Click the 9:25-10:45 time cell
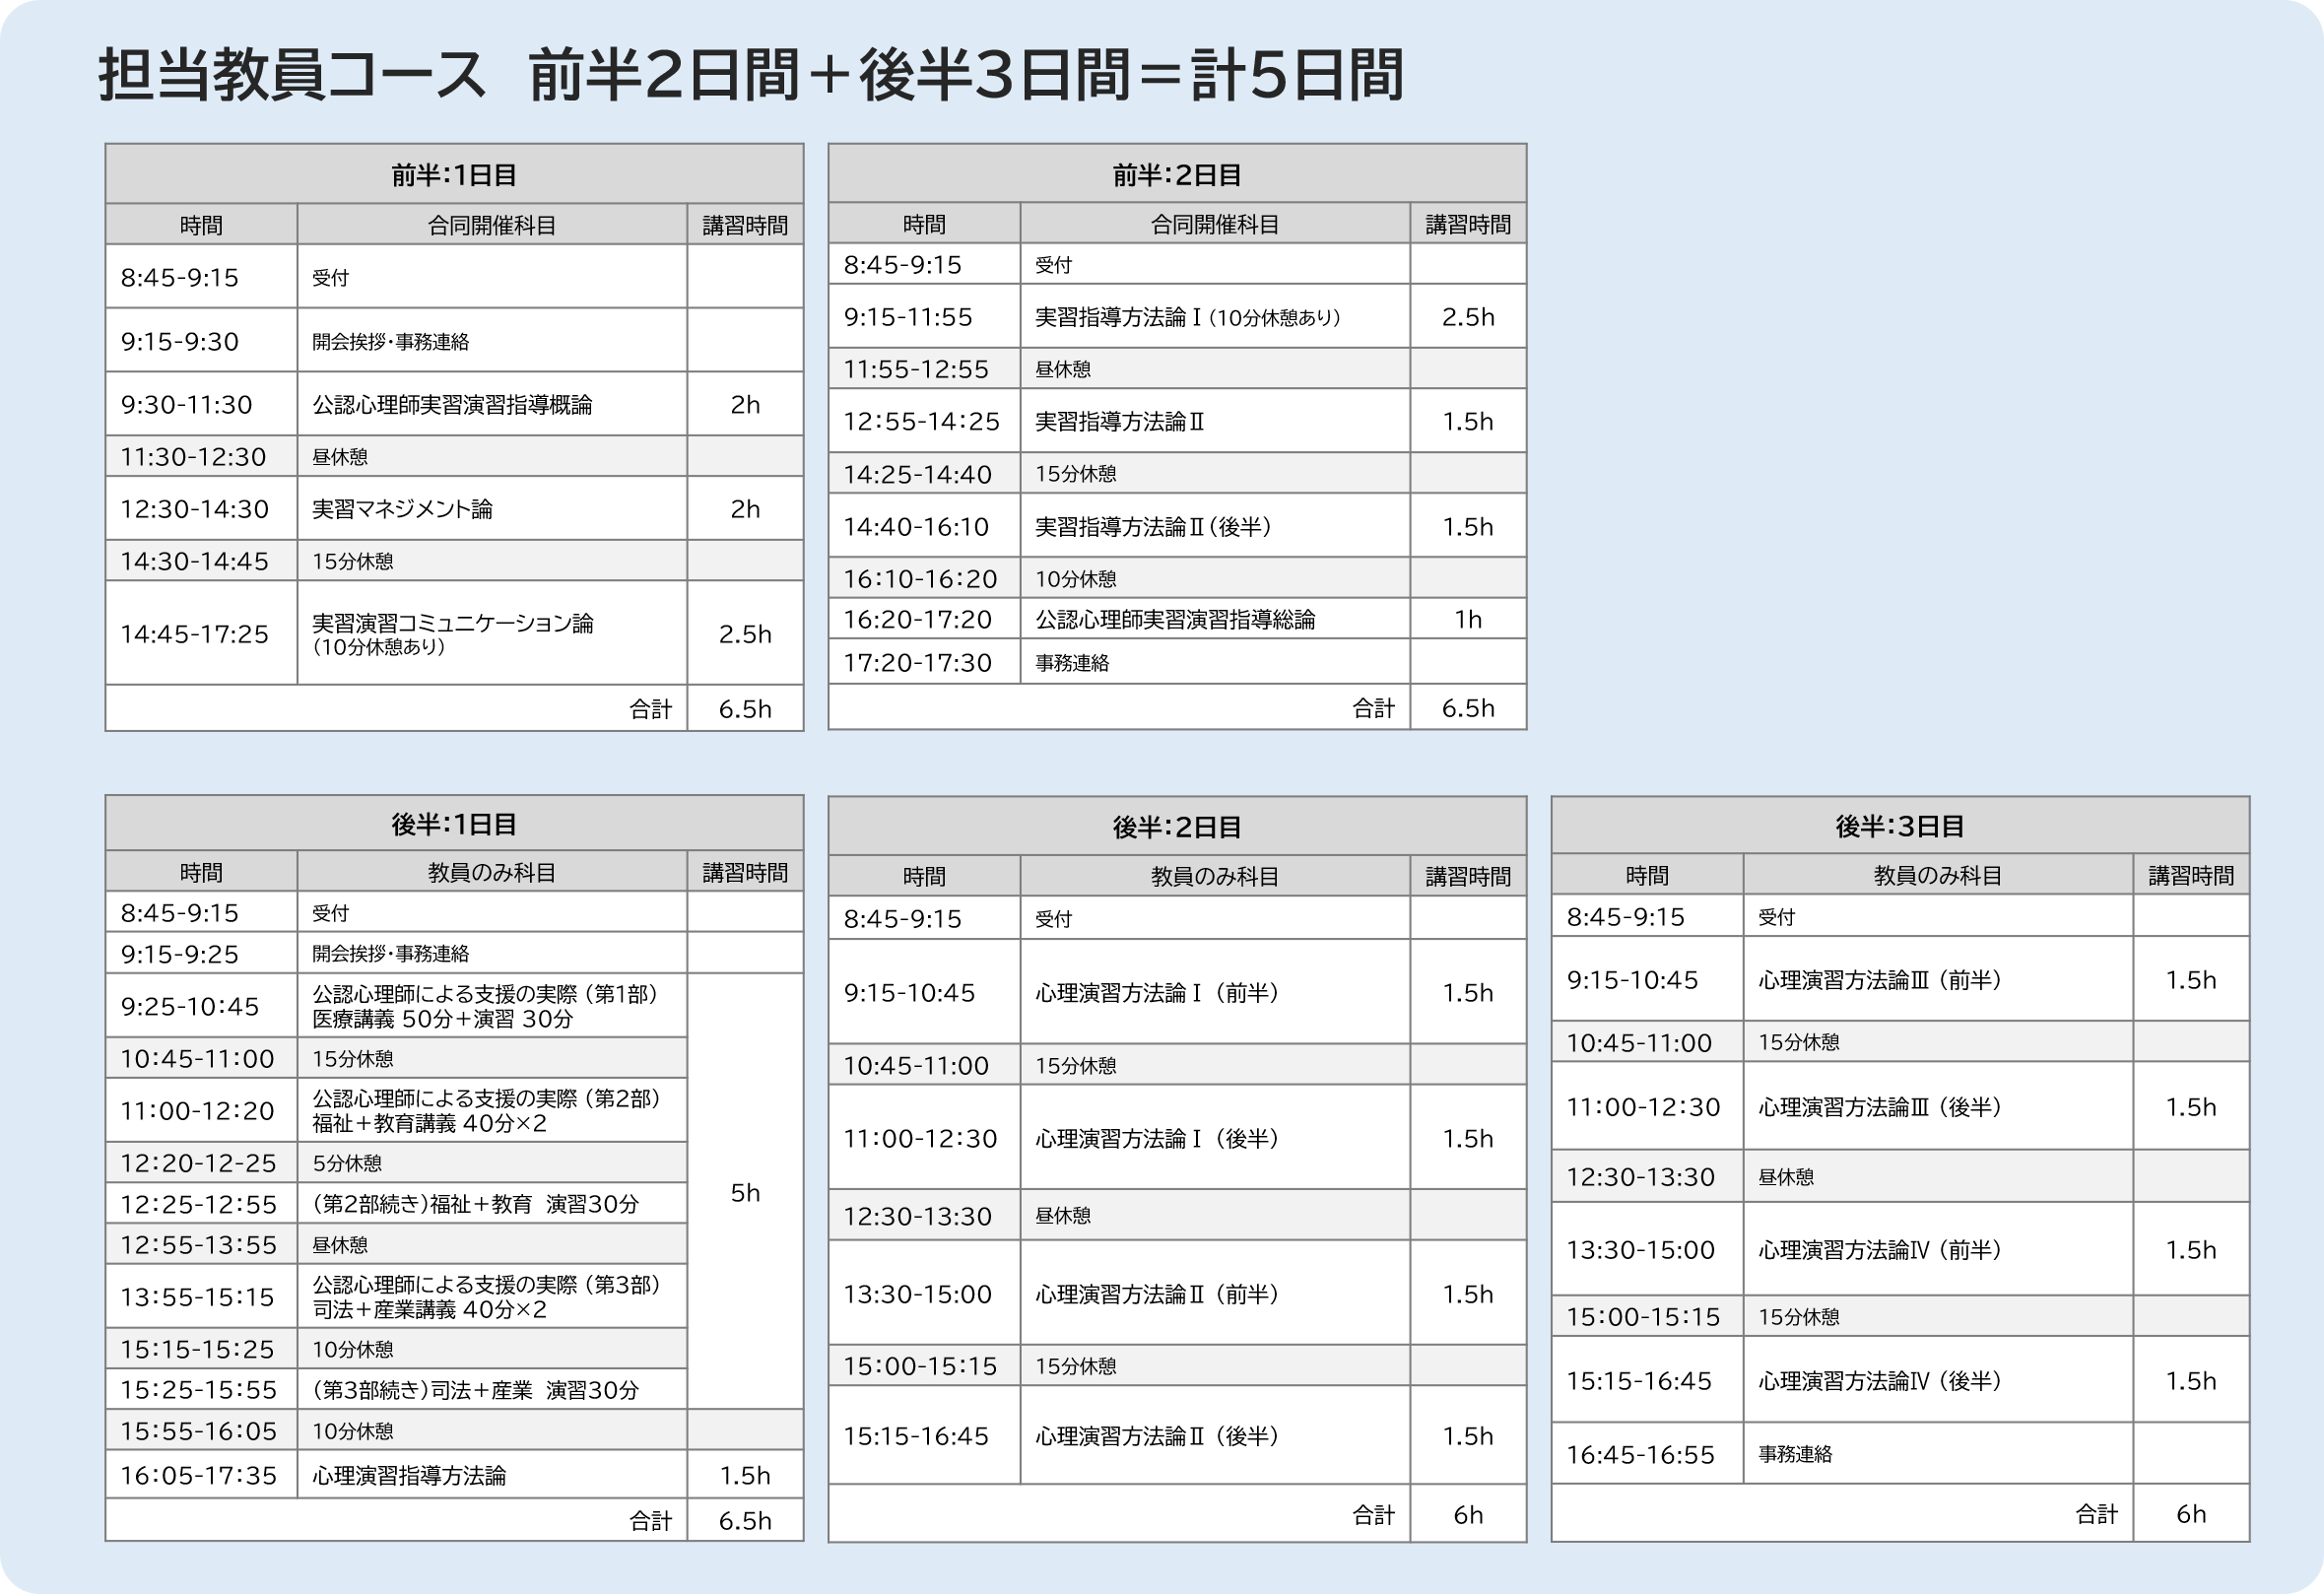Viewport: 2324px width, 1594px height. [201, 1005]
